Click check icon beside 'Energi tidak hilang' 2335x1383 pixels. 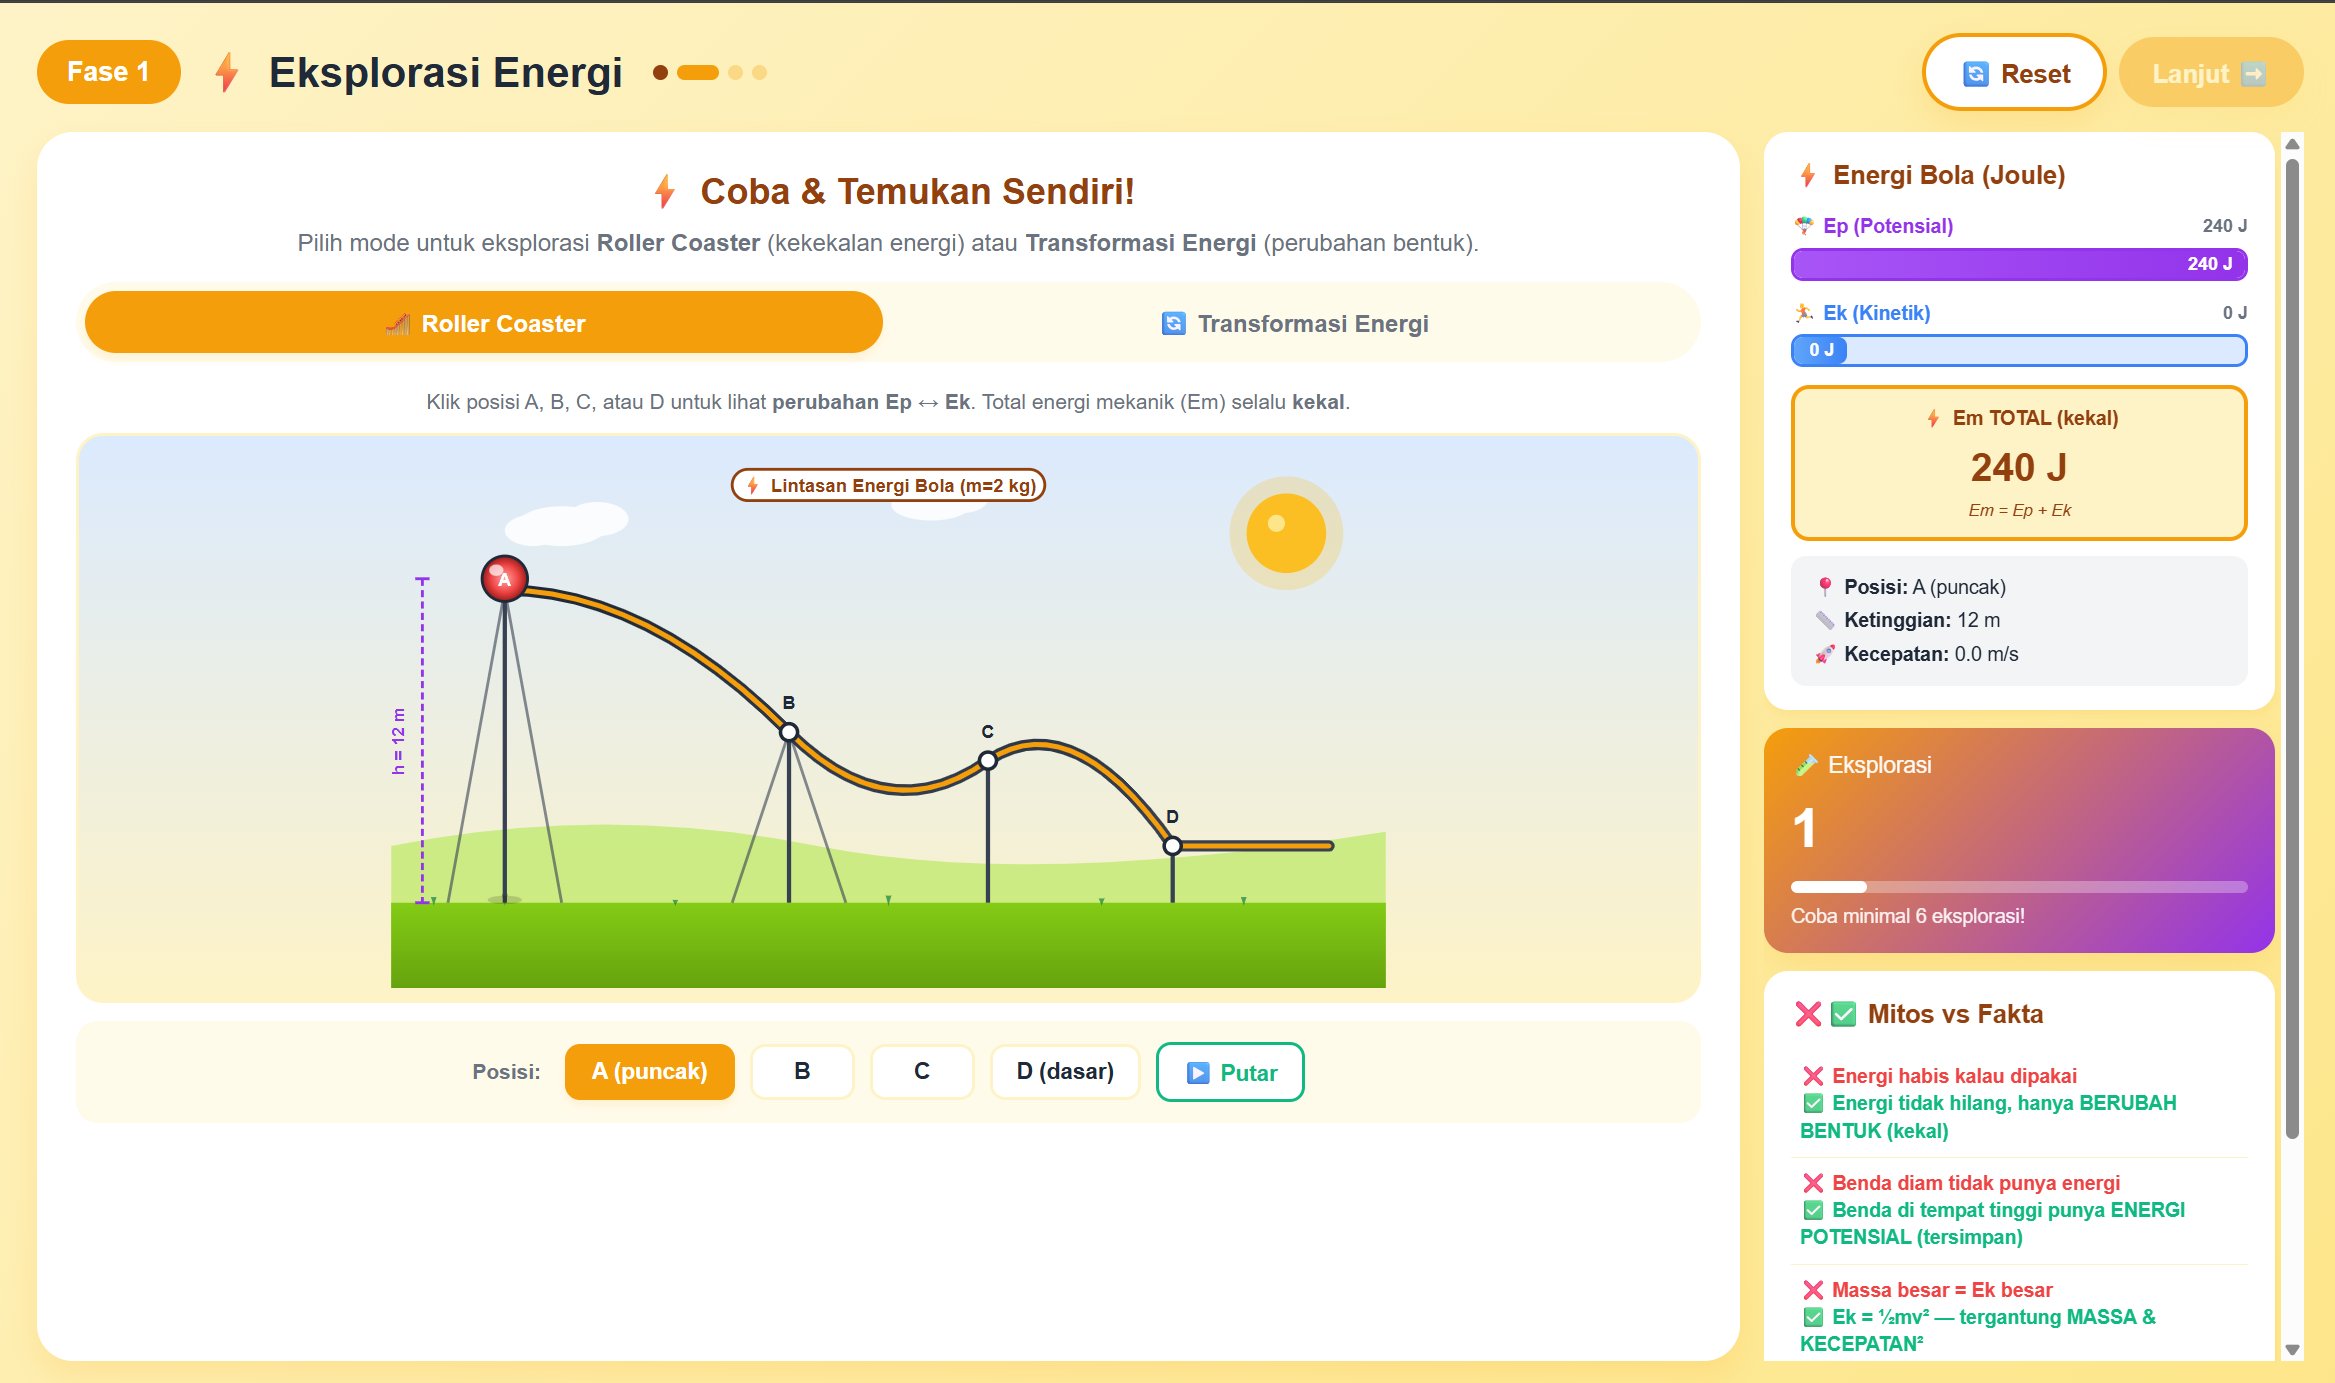[1813, 1103]
